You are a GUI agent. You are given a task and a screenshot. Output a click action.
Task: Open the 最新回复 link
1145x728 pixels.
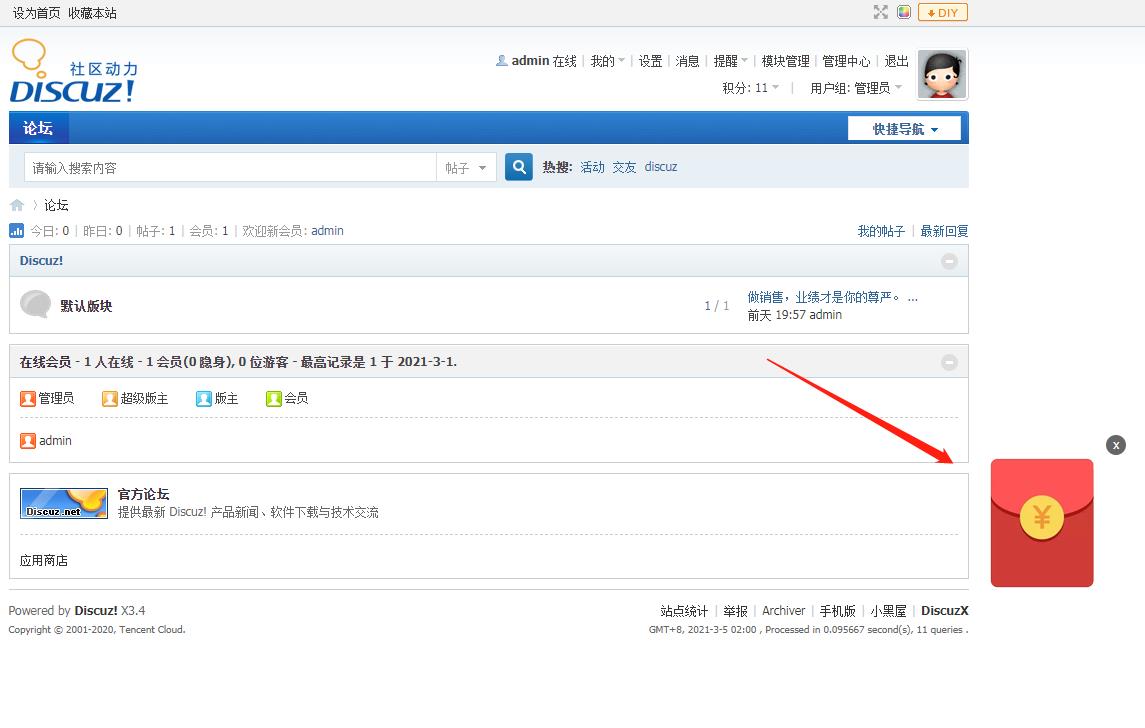944,231
